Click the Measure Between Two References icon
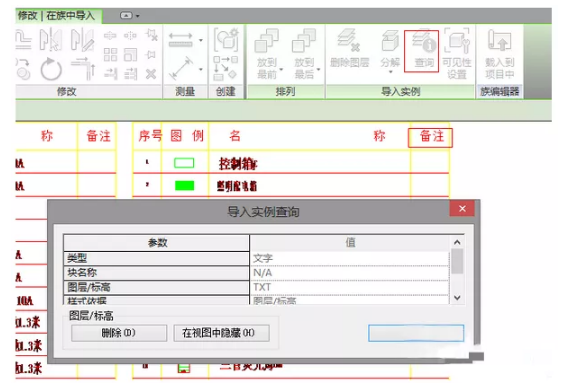561x390 pixels. (181, 40)
